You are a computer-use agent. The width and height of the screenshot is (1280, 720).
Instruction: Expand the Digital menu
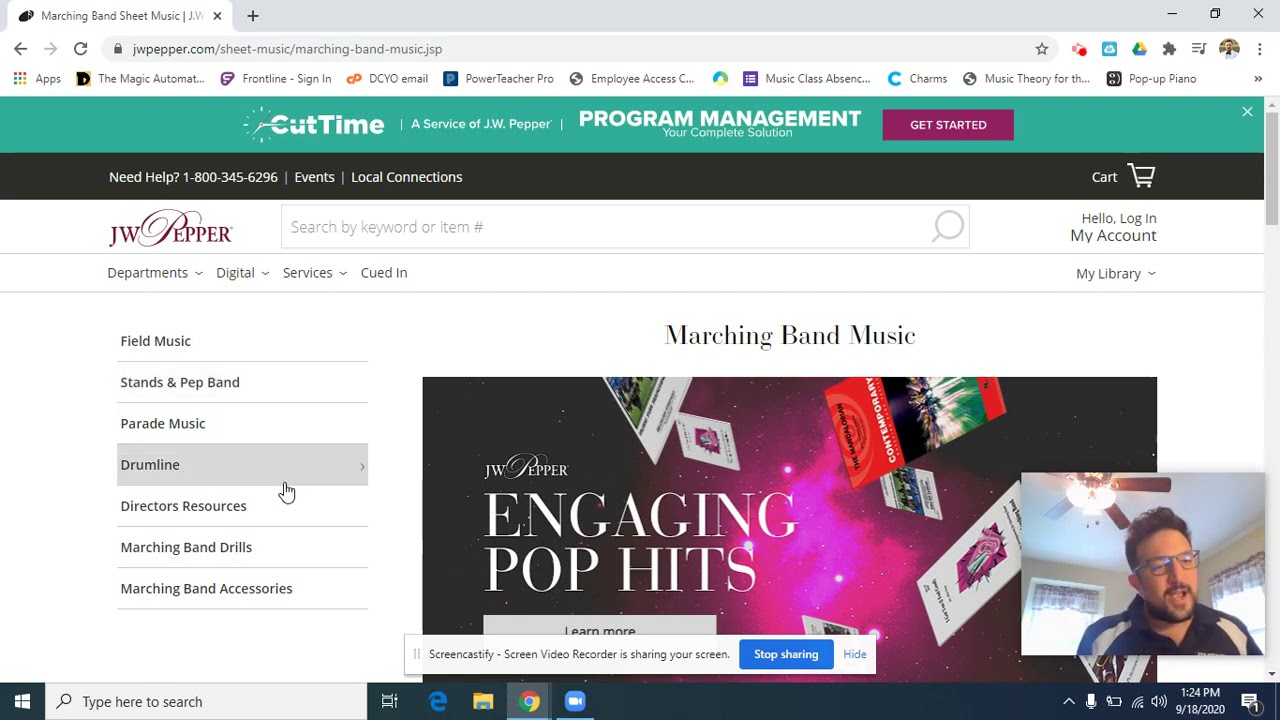242,273
